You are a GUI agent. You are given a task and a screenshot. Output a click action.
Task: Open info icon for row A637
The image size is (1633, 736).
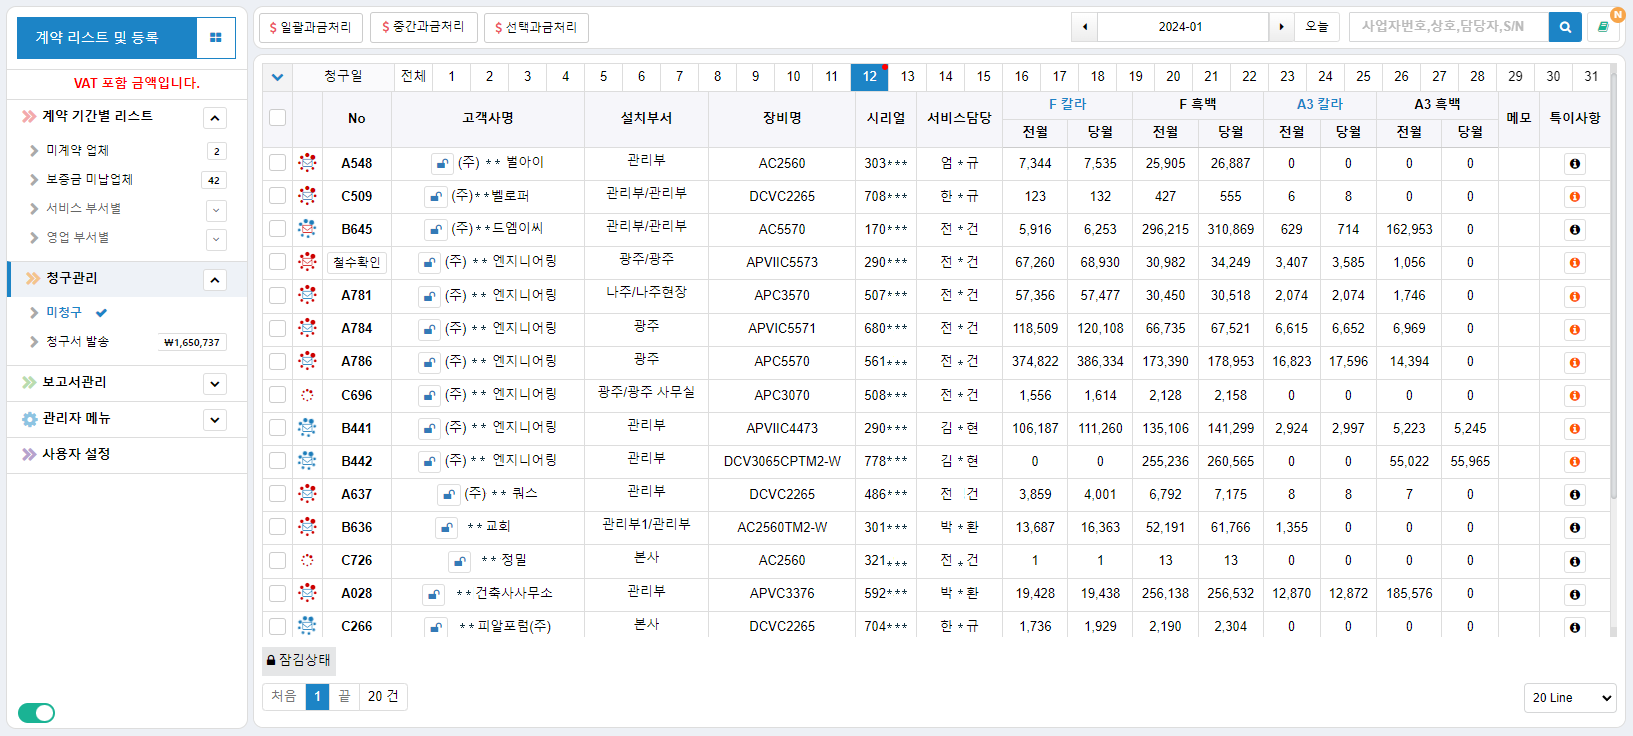[1574, 494]
